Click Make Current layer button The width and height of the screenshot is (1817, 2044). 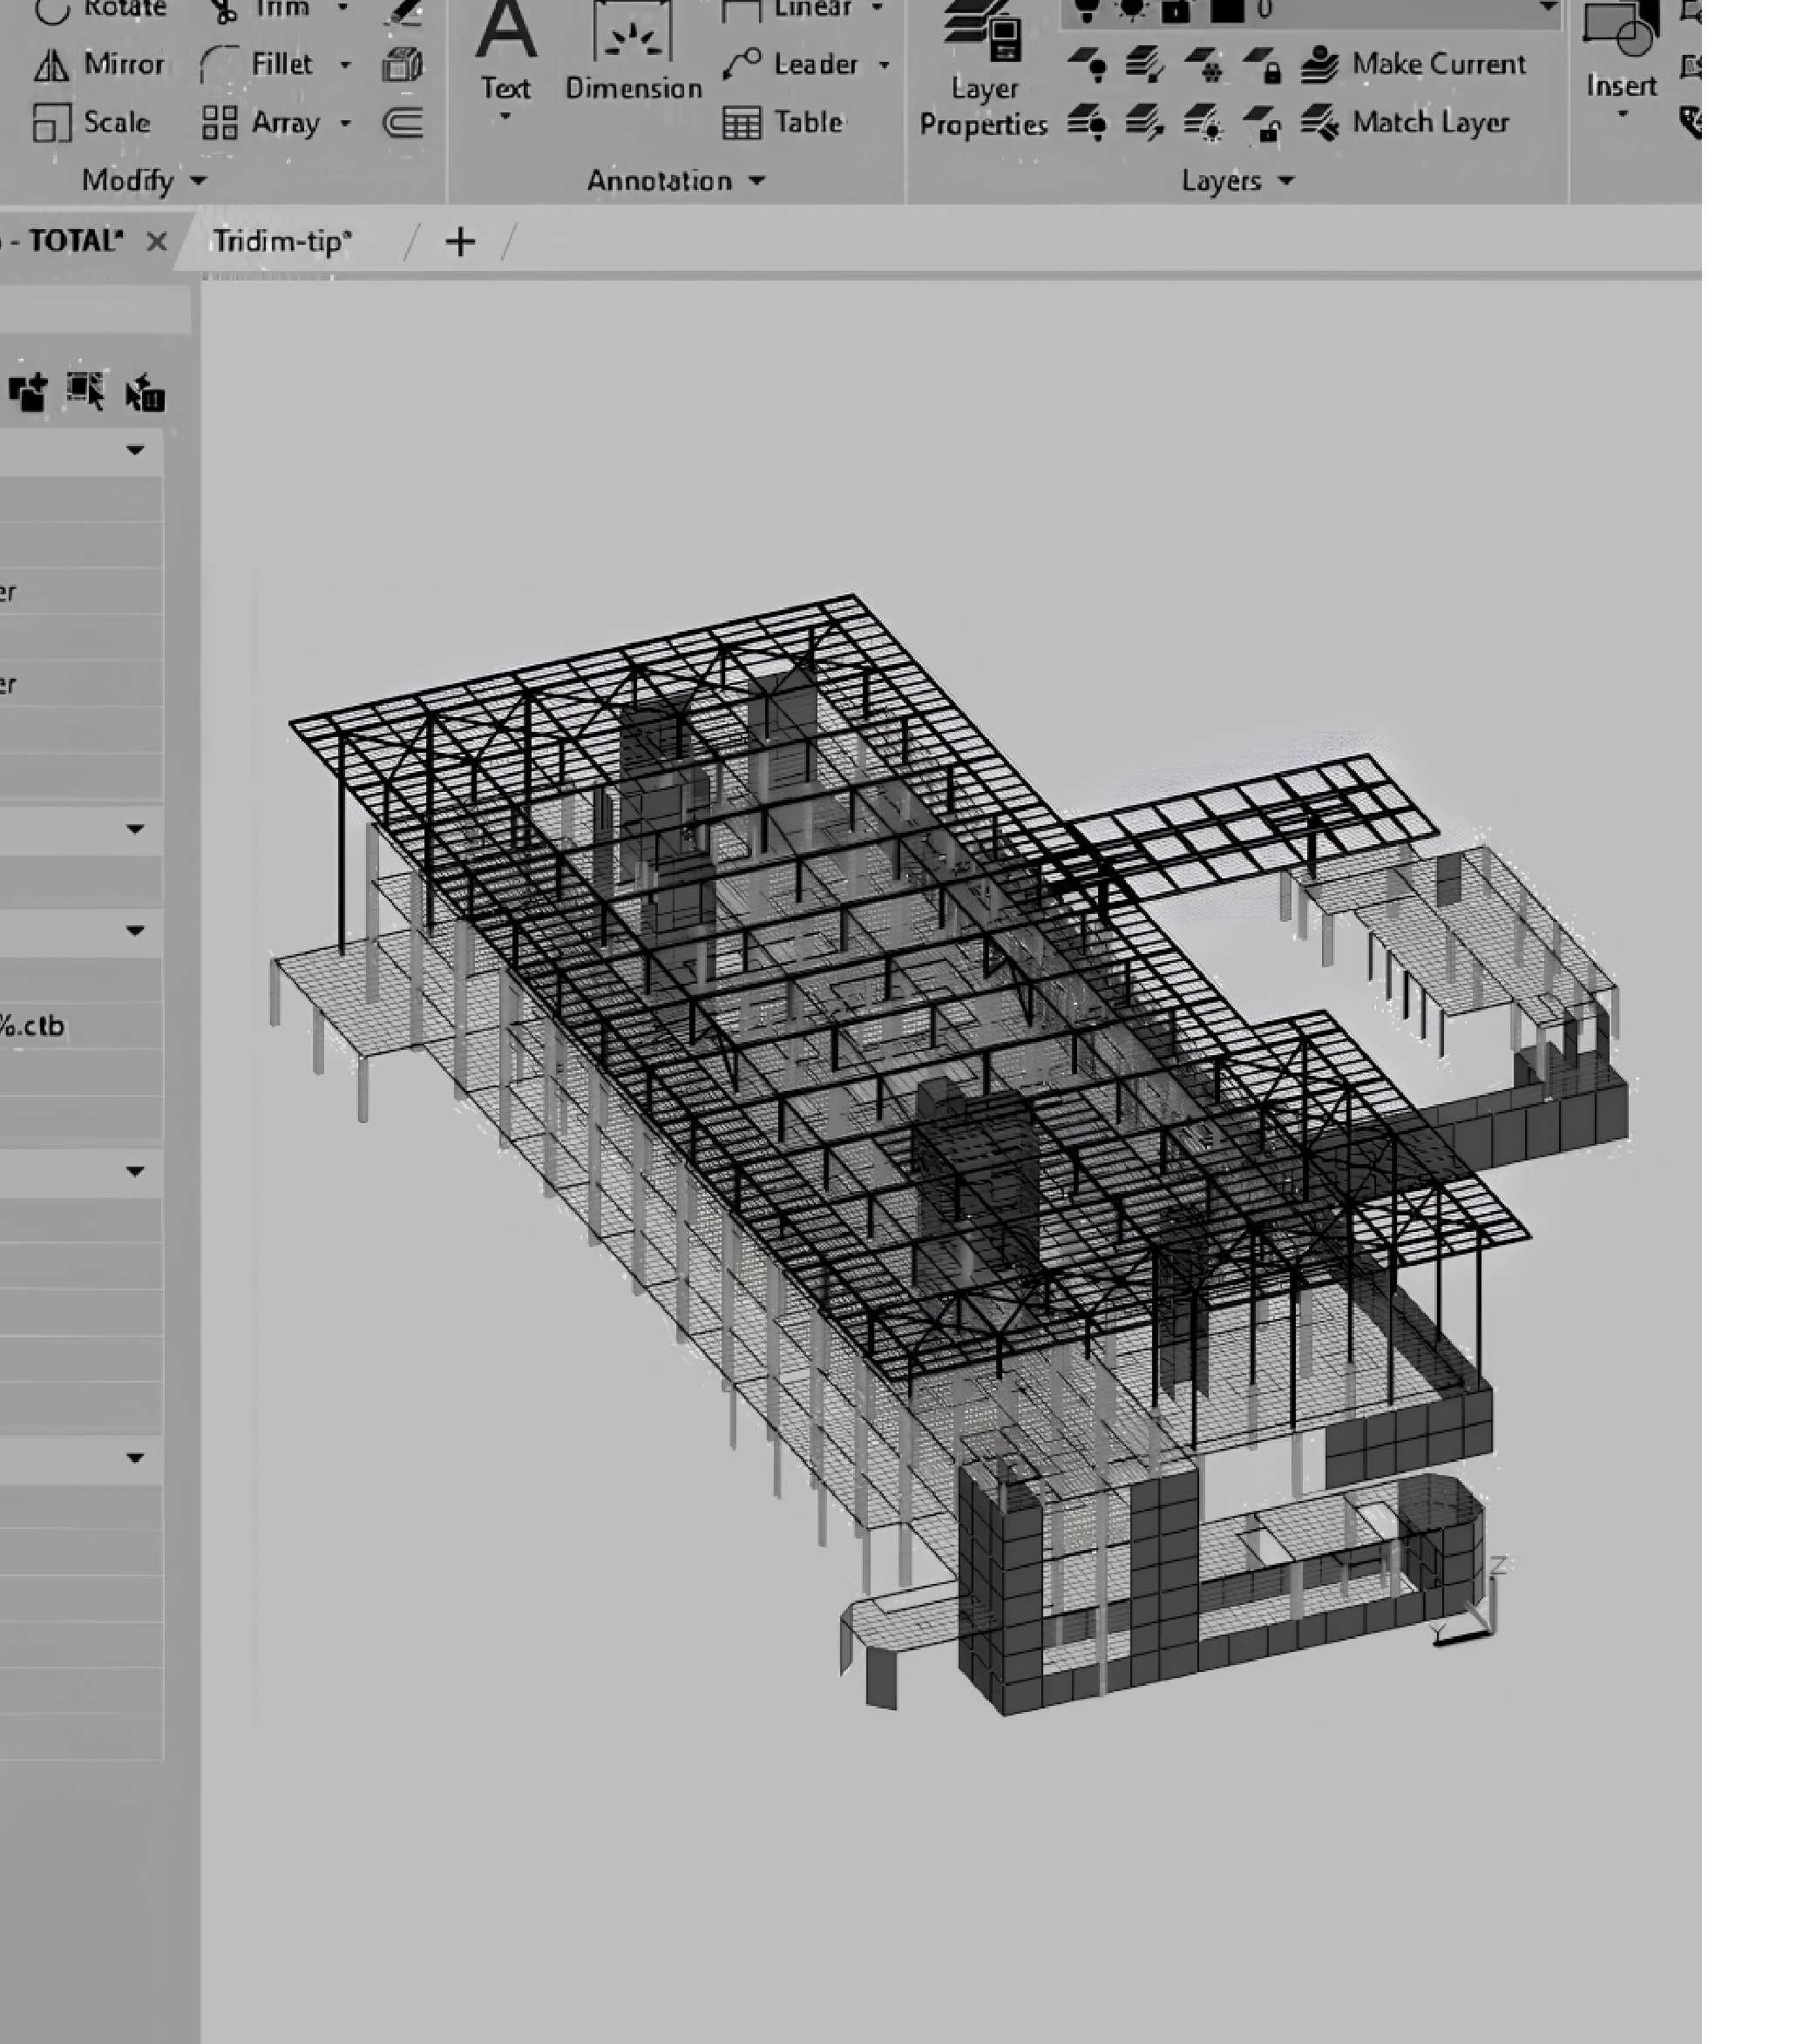click(1413, 65)
